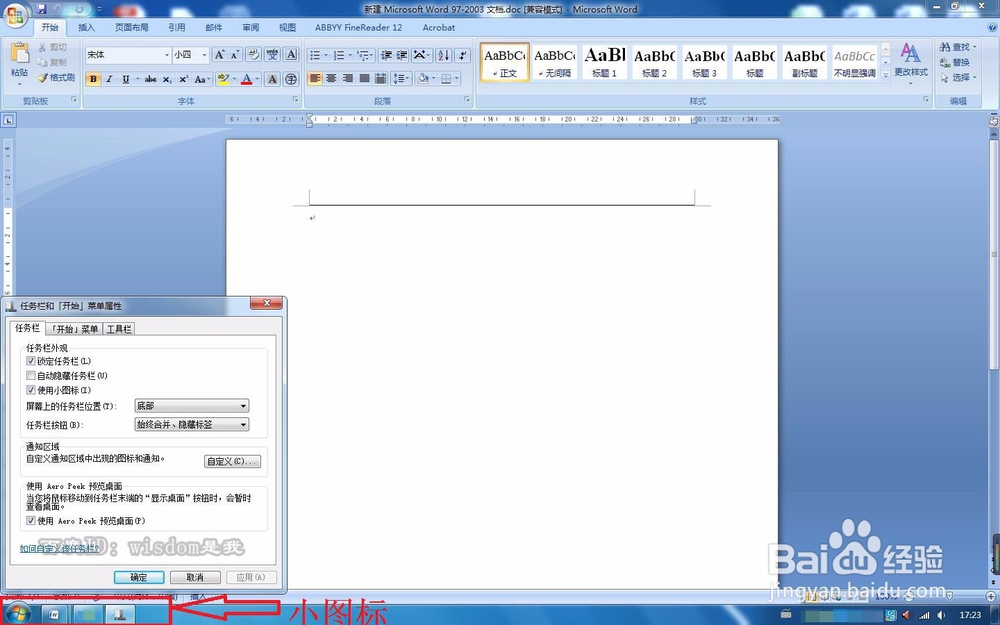Viewport: 1000px width, 625px height.
Task: Click the decrease indent icon
Action: (386, 55)
